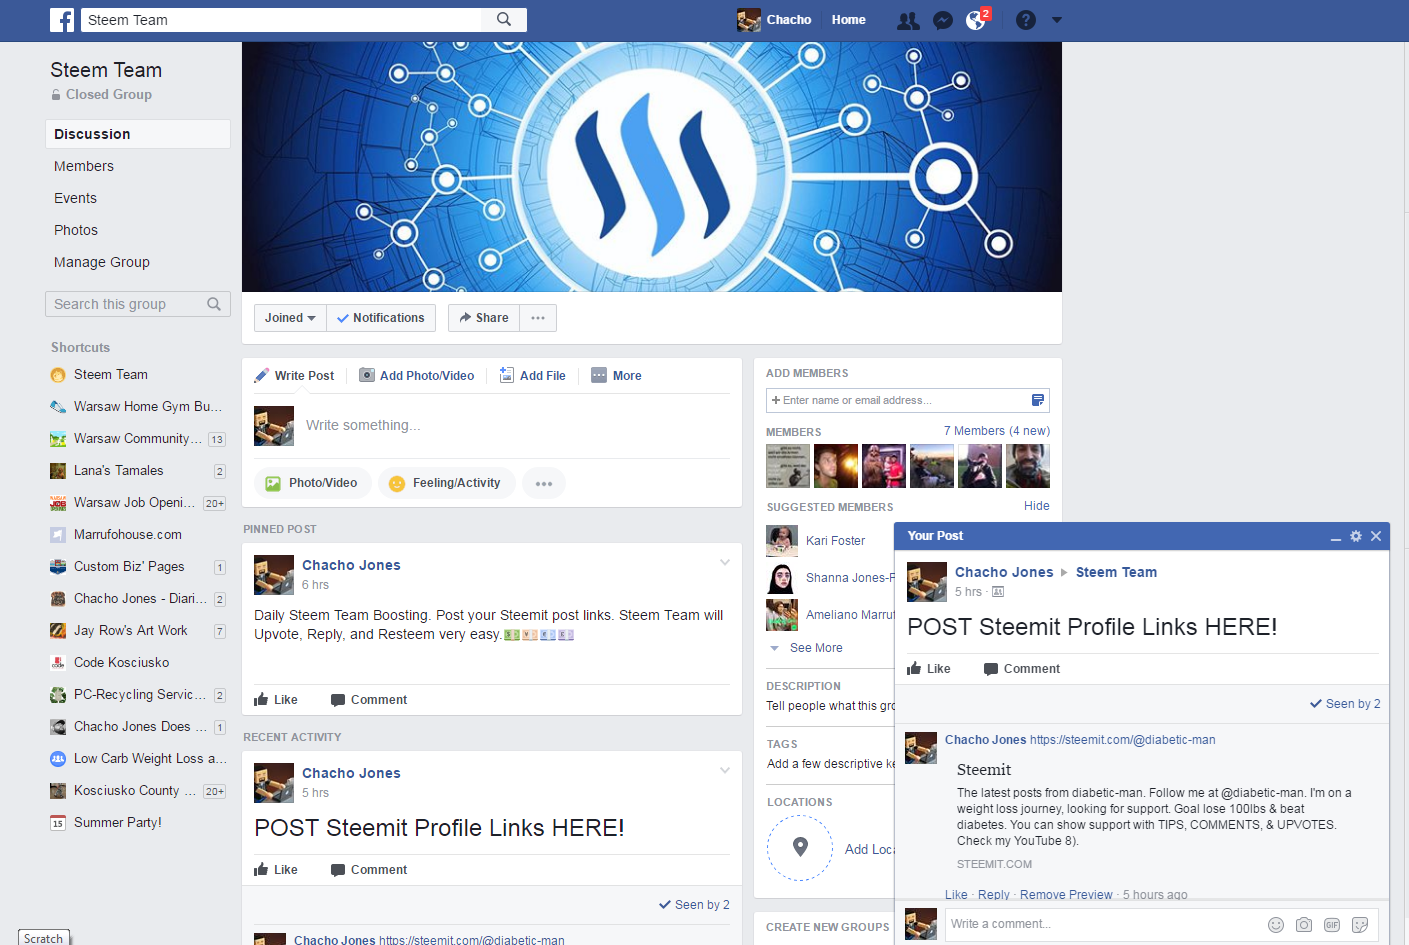1409x945 pixels.
Task: Open the composer ellipsis more button
Action: [544, 483]
